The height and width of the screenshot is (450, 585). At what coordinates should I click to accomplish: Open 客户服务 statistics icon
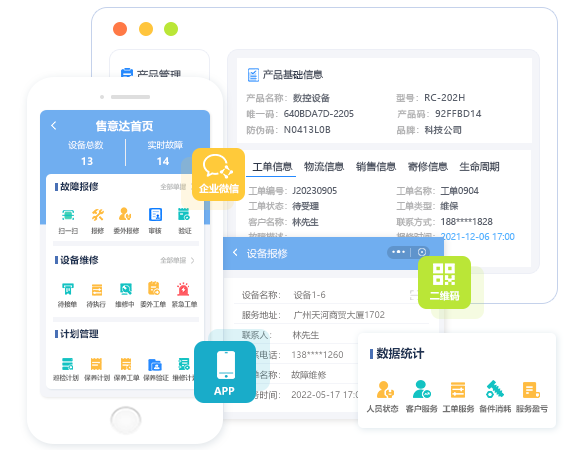click(422, 389)
